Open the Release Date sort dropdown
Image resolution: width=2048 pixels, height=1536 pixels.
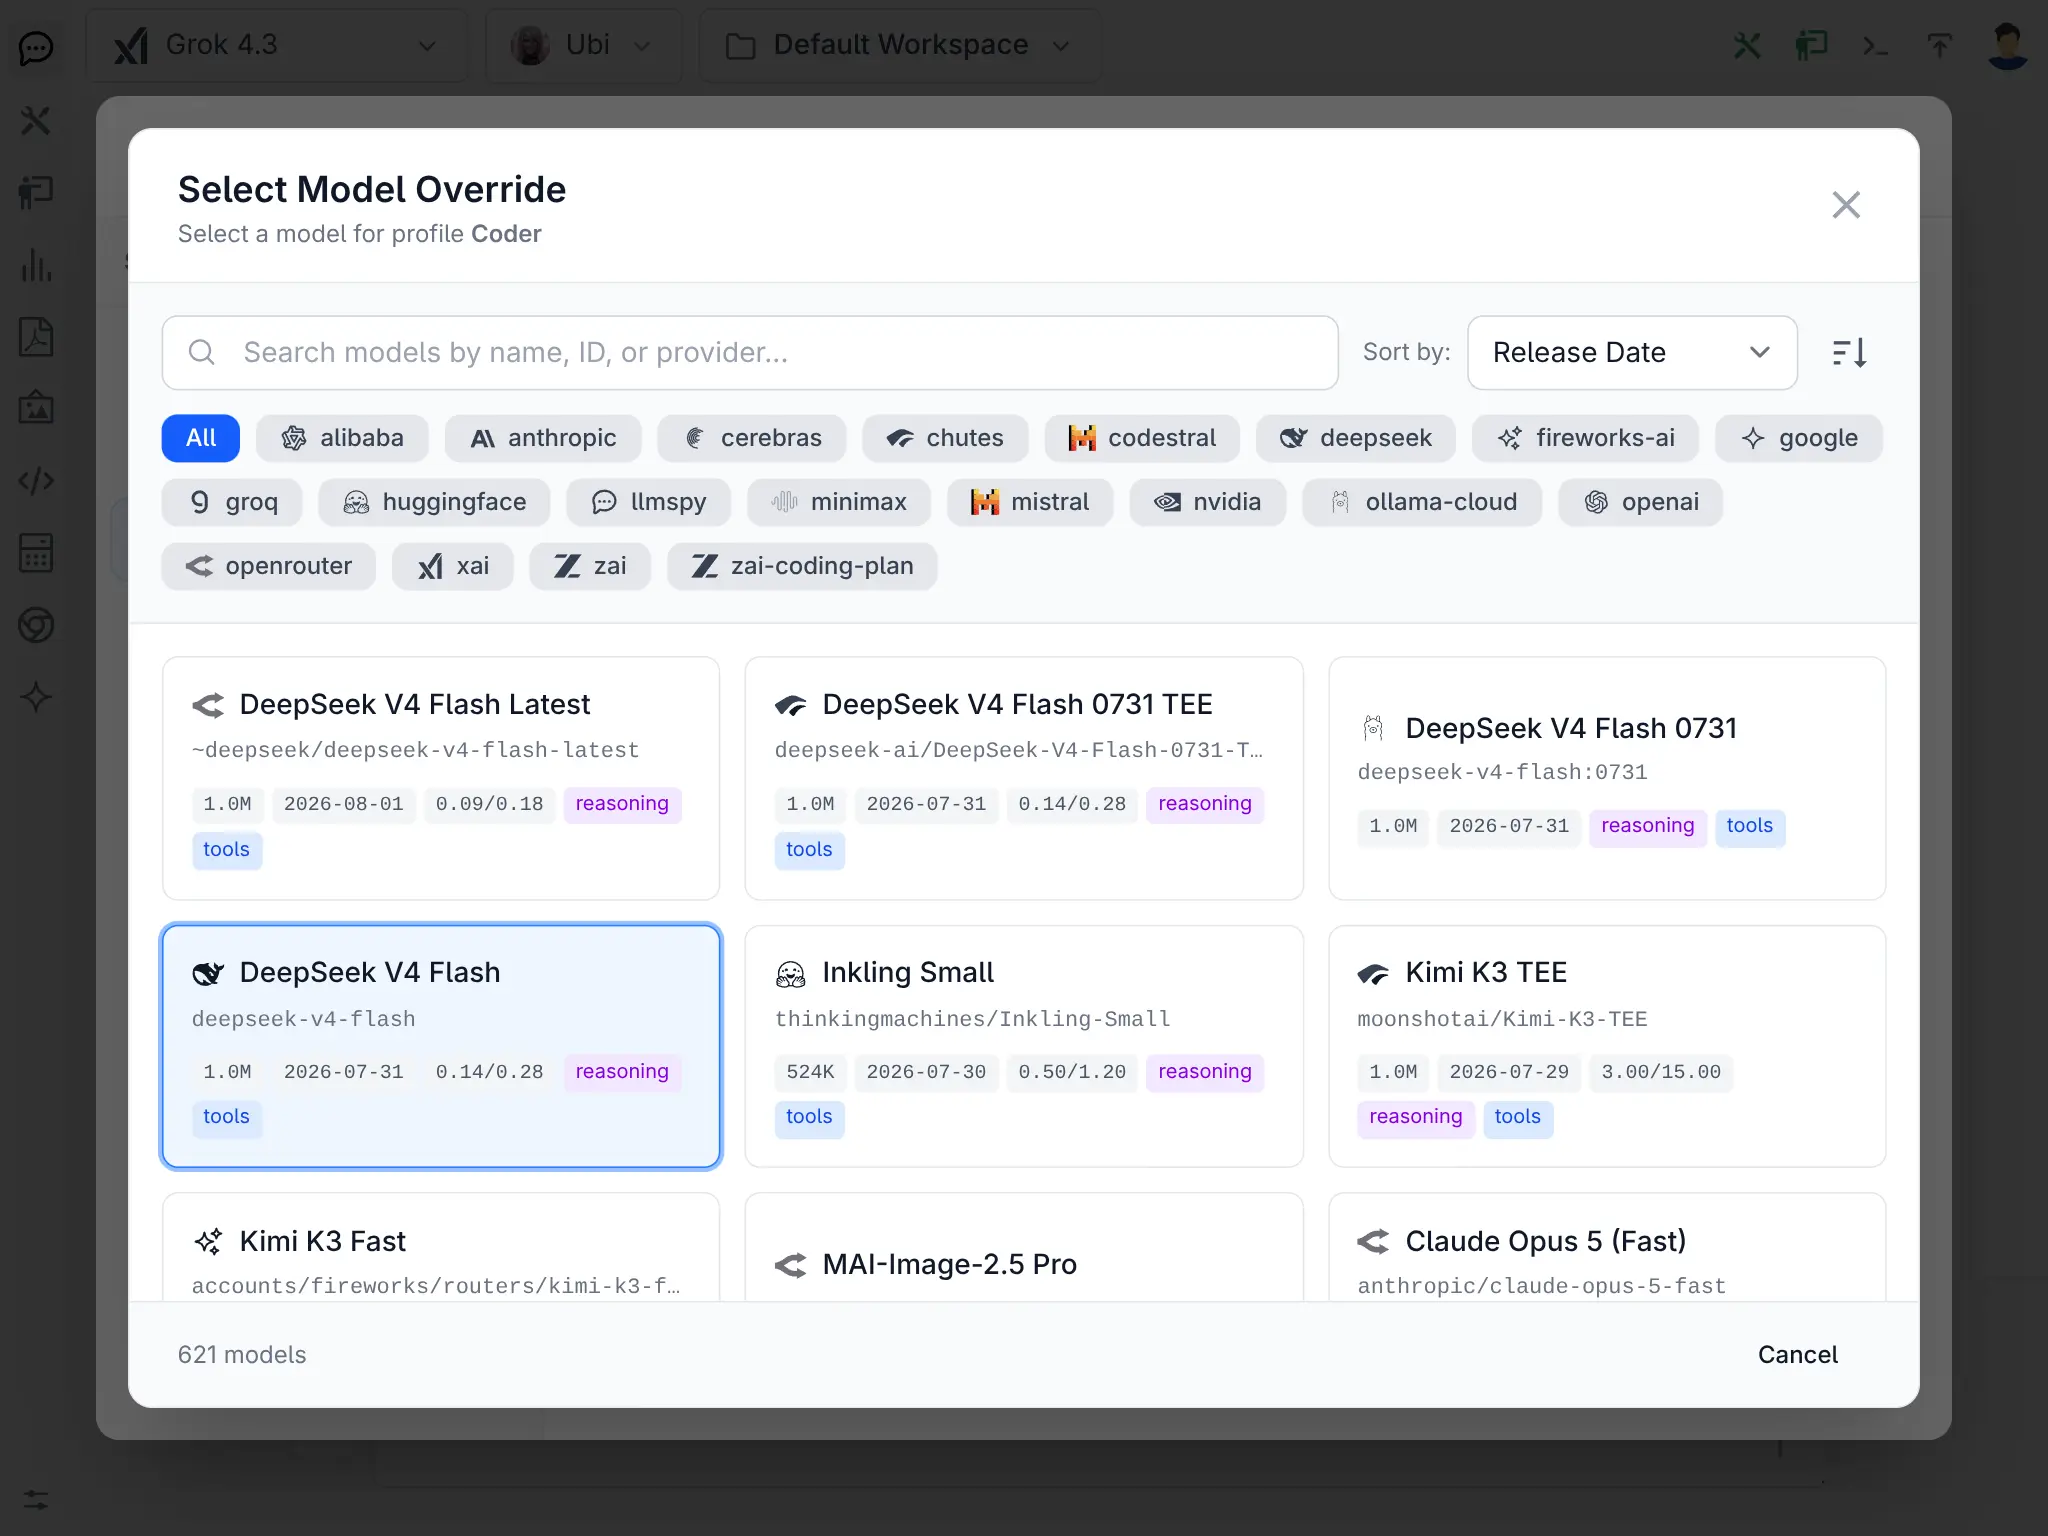(x=1632, y=353)
